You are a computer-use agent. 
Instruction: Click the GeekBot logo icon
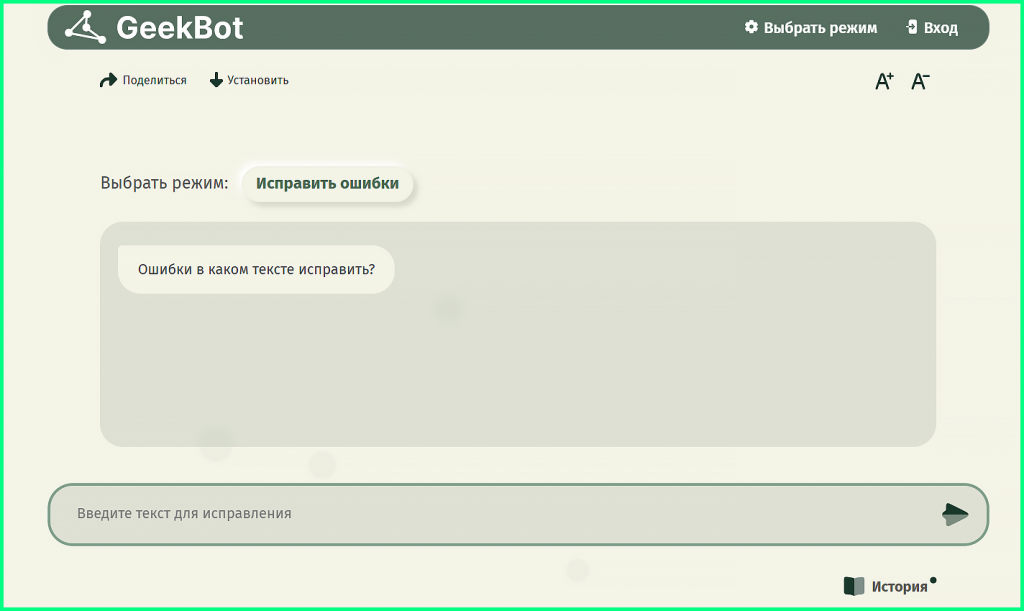tap(86, 27)
